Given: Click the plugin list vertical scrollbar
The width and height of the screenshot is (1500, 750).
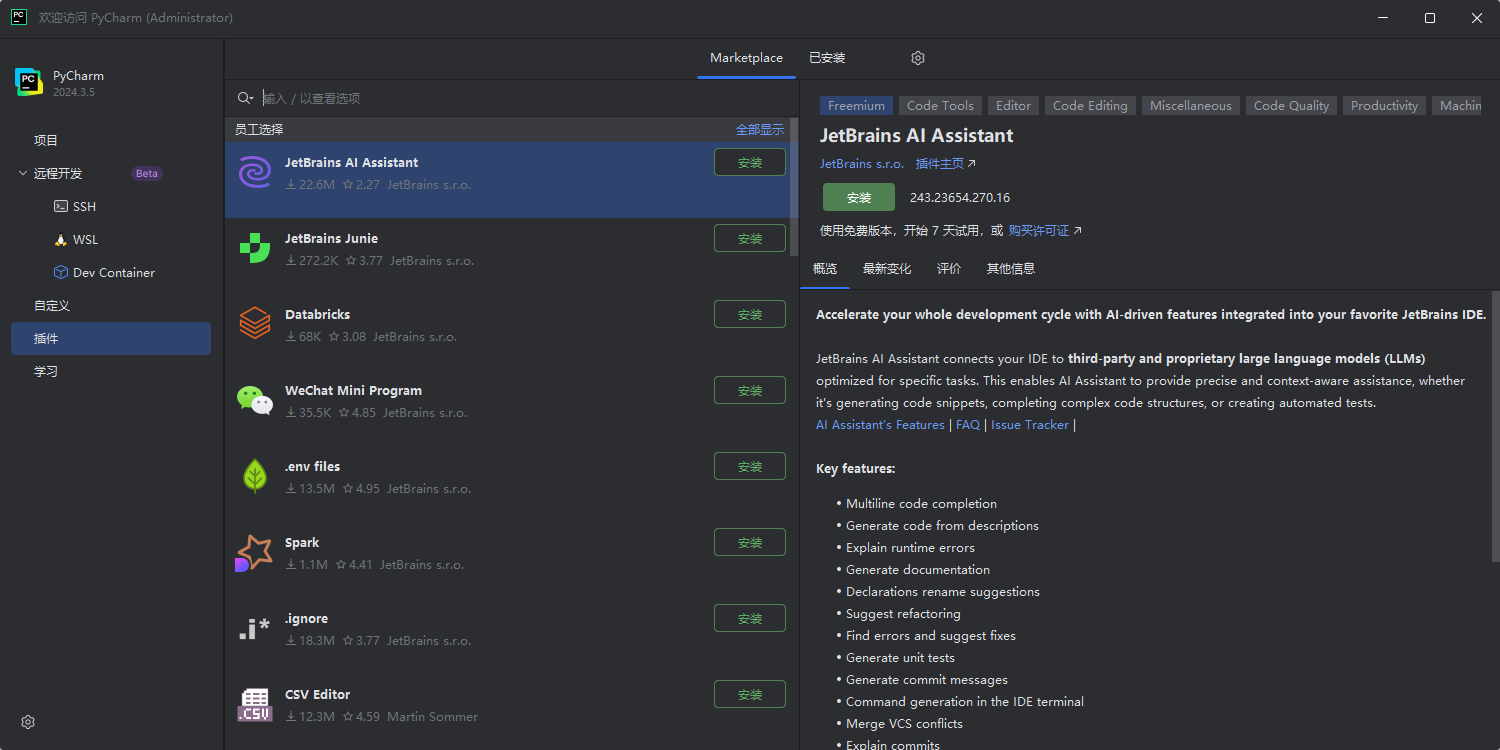Looking at the screenshot, I should [x=794, y=190].
